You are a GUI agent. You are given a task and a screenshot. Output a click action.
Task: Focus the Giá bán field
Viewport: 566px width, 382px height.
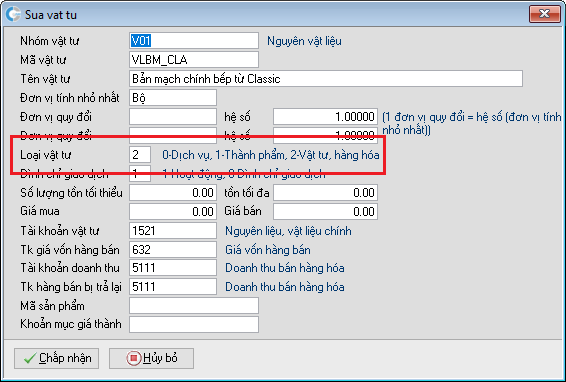326,211
